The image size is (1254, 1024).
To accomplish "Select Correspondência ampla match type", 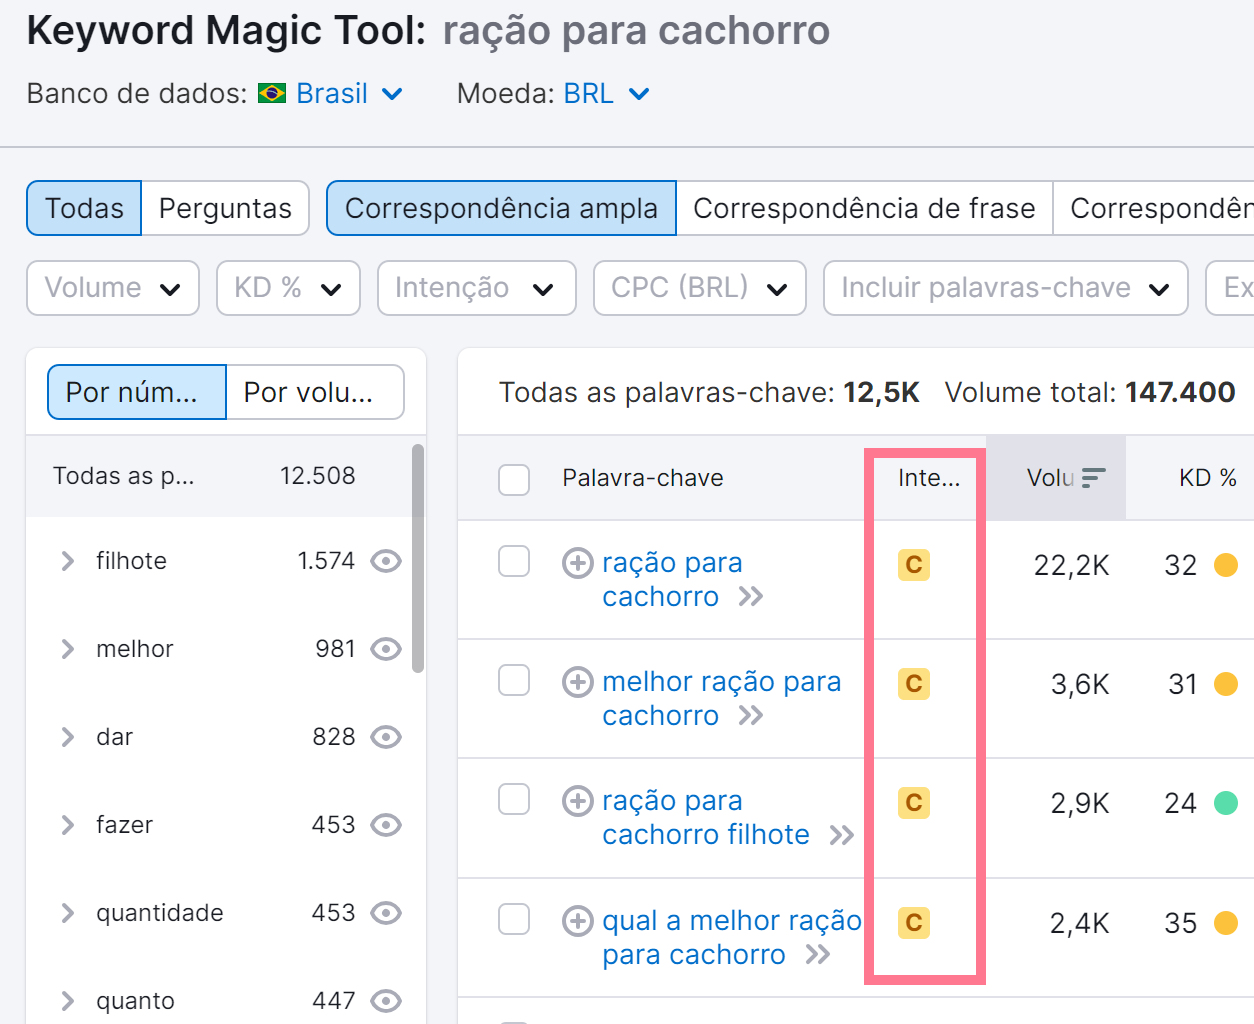I will [501, 208].
